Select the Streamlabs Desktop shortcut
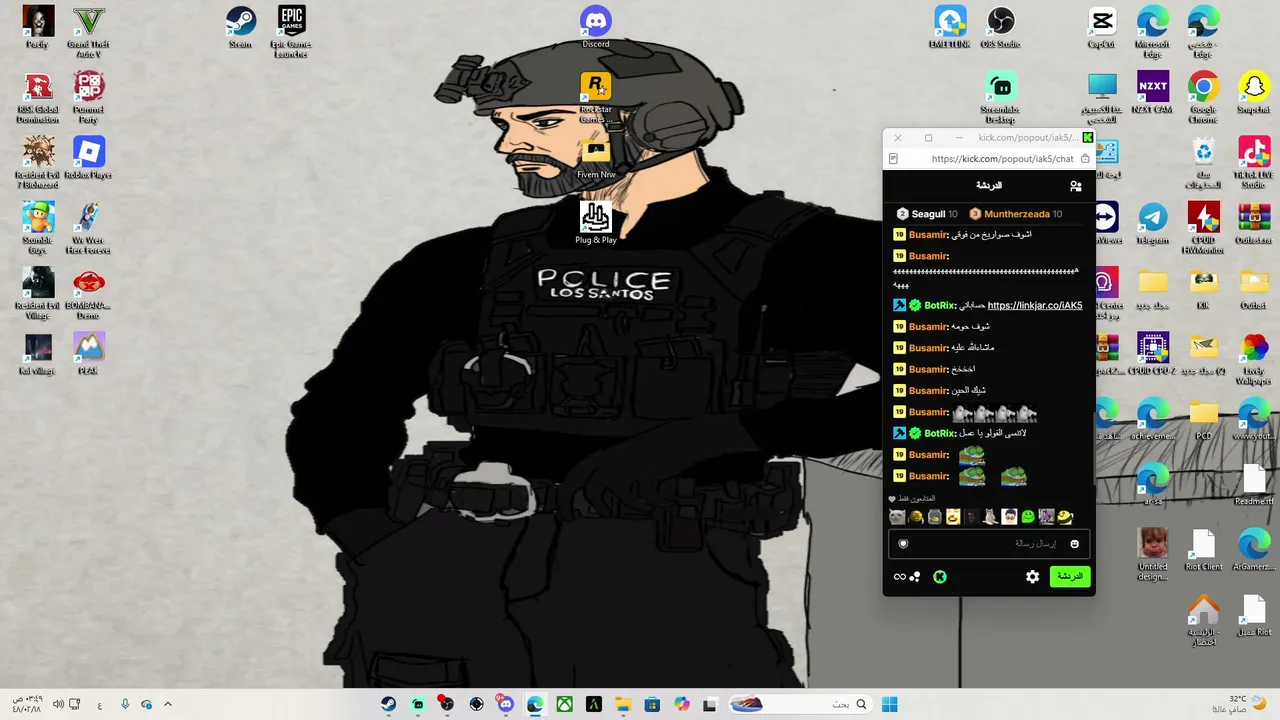Image resolution: width=1280 pixels, height=720 pixels. coord(1000,97)
